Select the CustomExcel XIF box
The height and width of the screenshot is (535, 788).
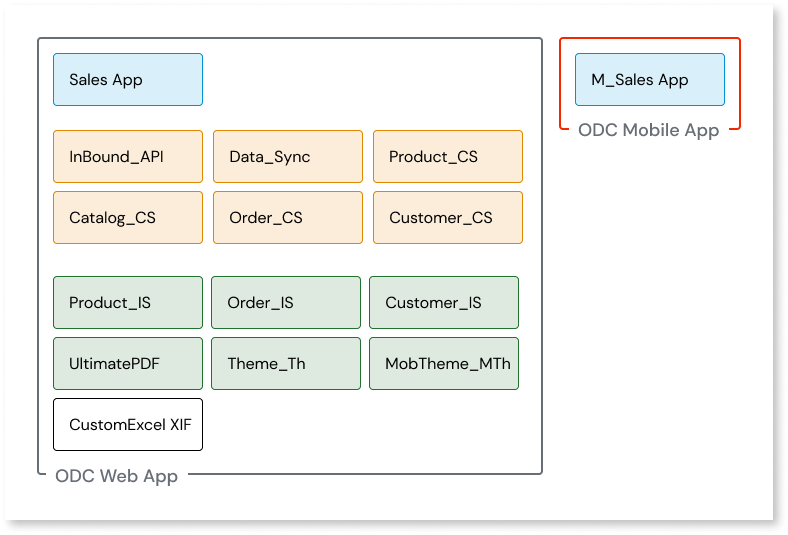(128, 424)
